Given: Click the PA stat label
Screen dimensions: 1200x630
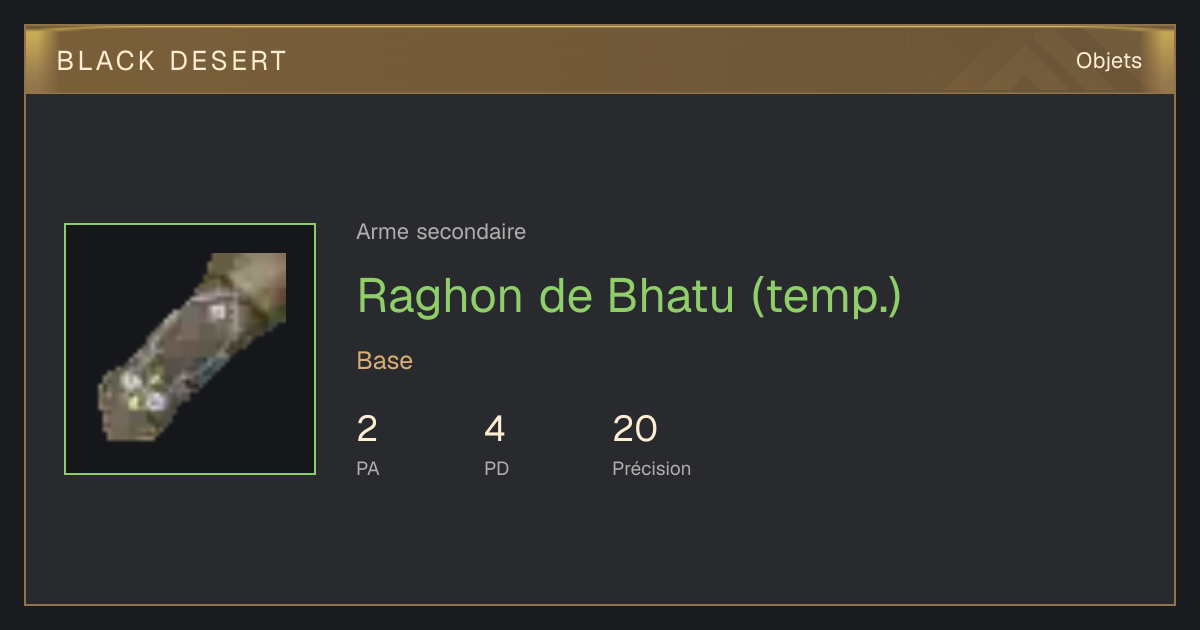Looking at the screenshot, I should click(368, 469).
